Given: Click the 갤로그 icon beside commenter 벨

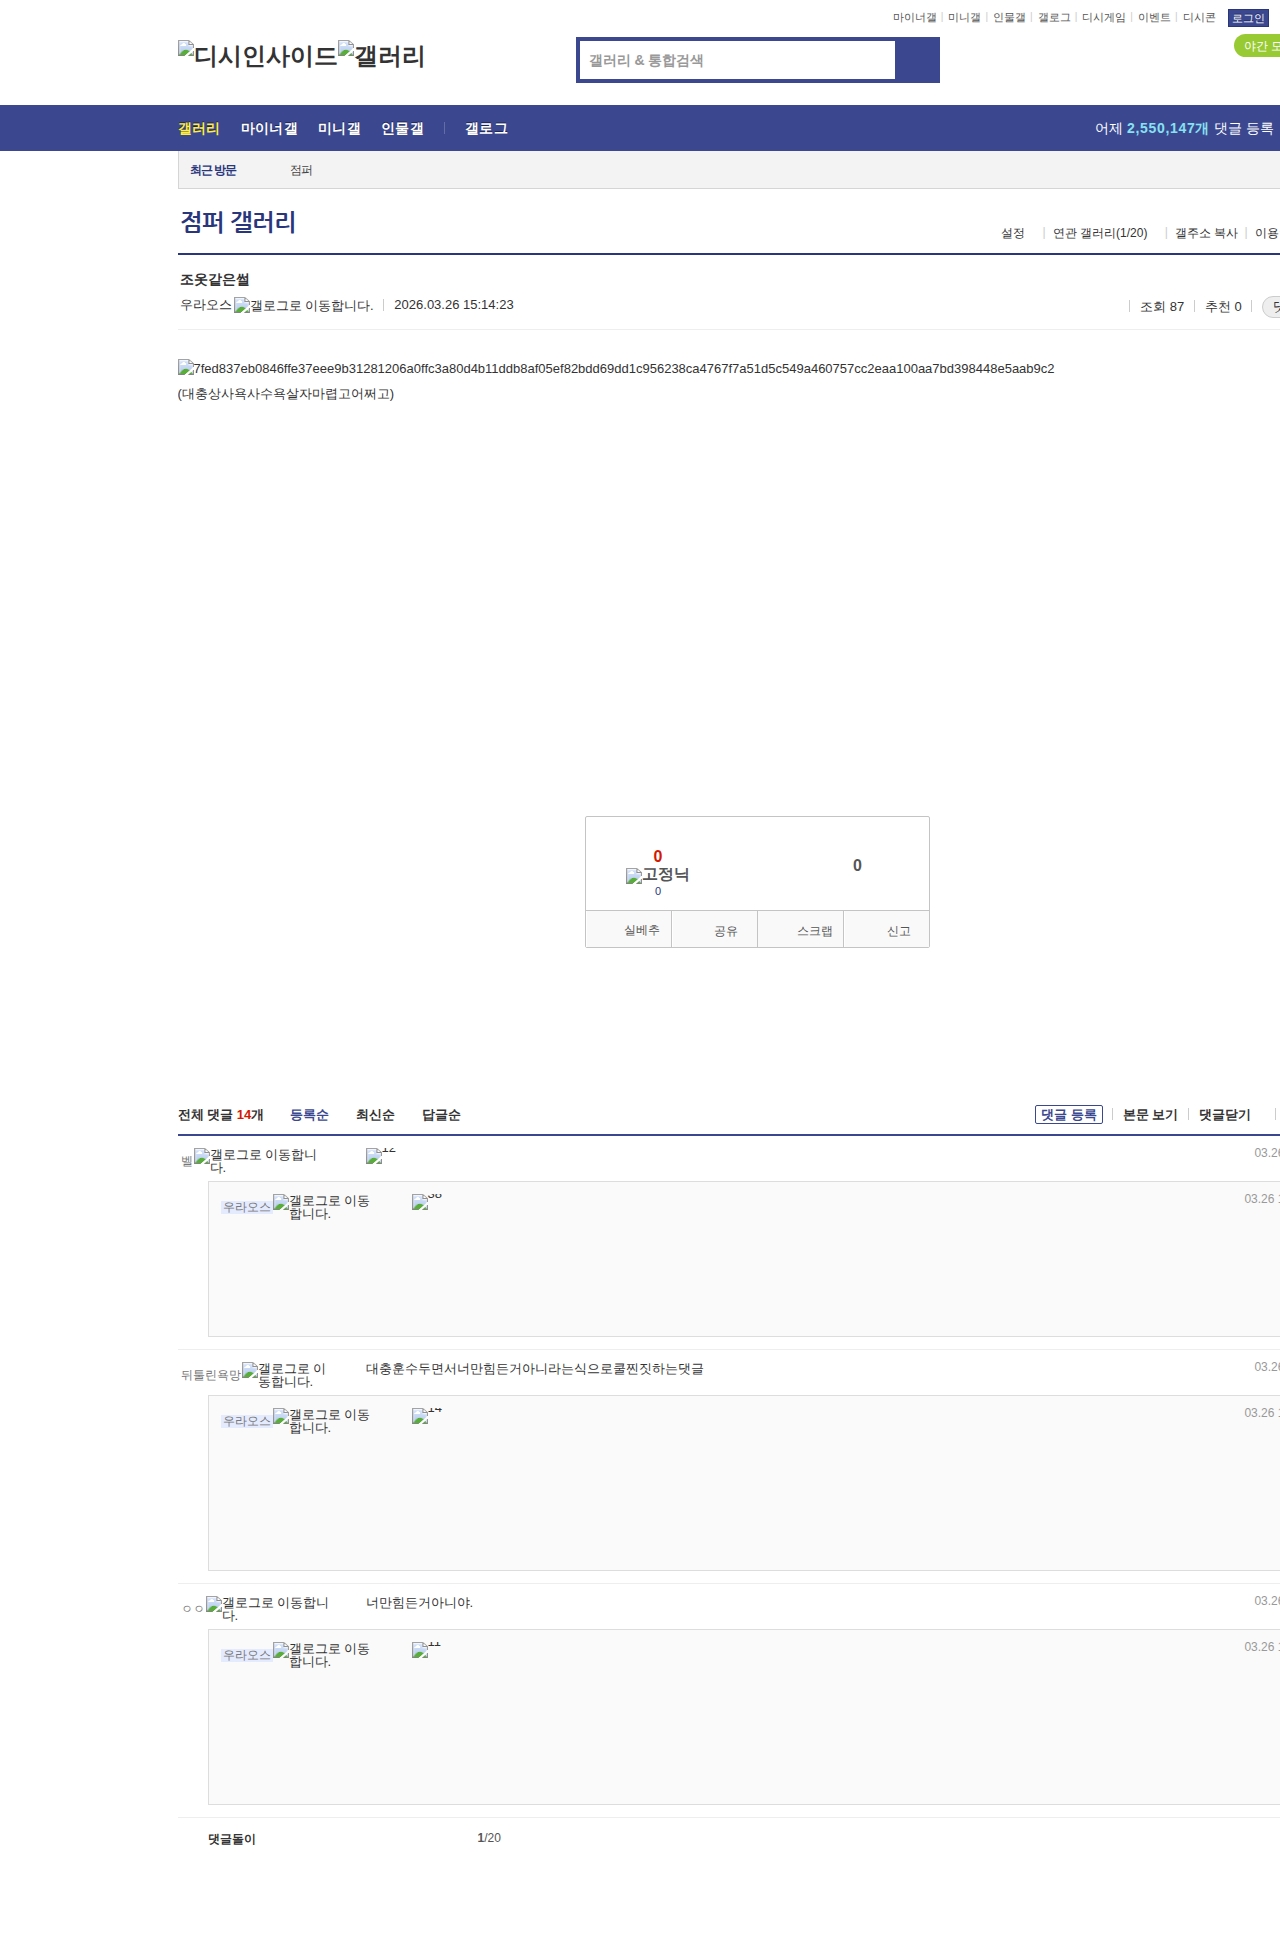Looking at the screenshot, I should pos(255,1160).
